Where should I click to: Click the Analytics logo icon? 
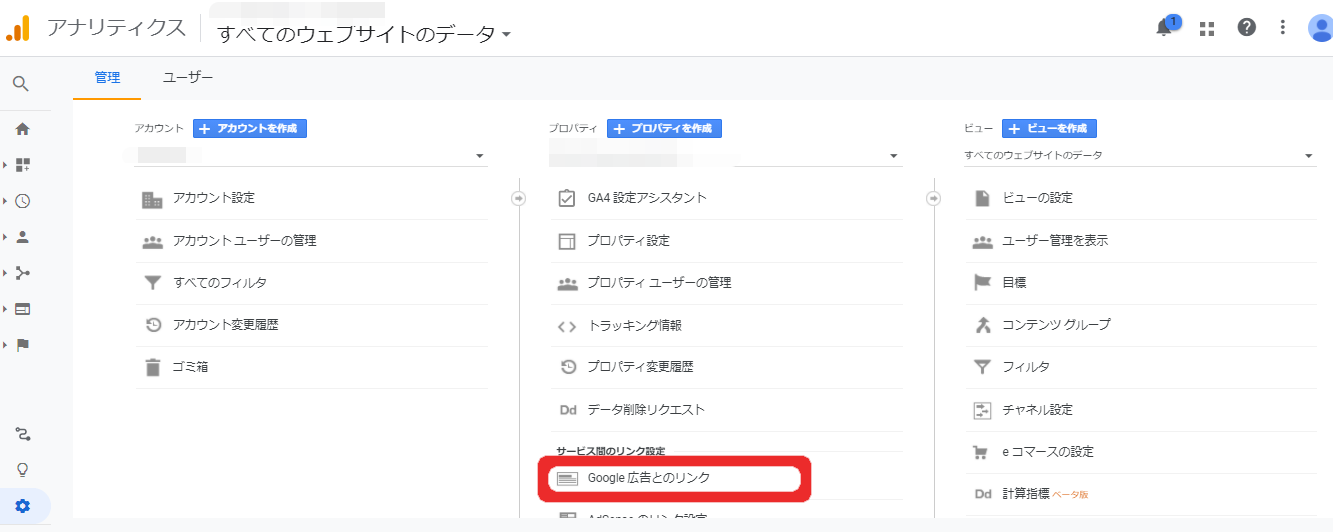click(18, 29)
